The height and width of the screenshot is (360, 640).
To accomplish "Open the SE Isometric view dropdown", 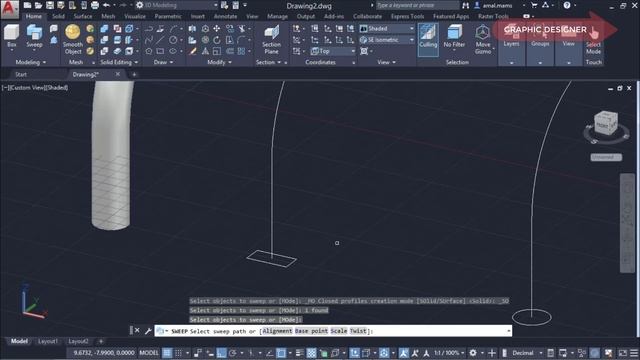I will click(x=387, y=40).
